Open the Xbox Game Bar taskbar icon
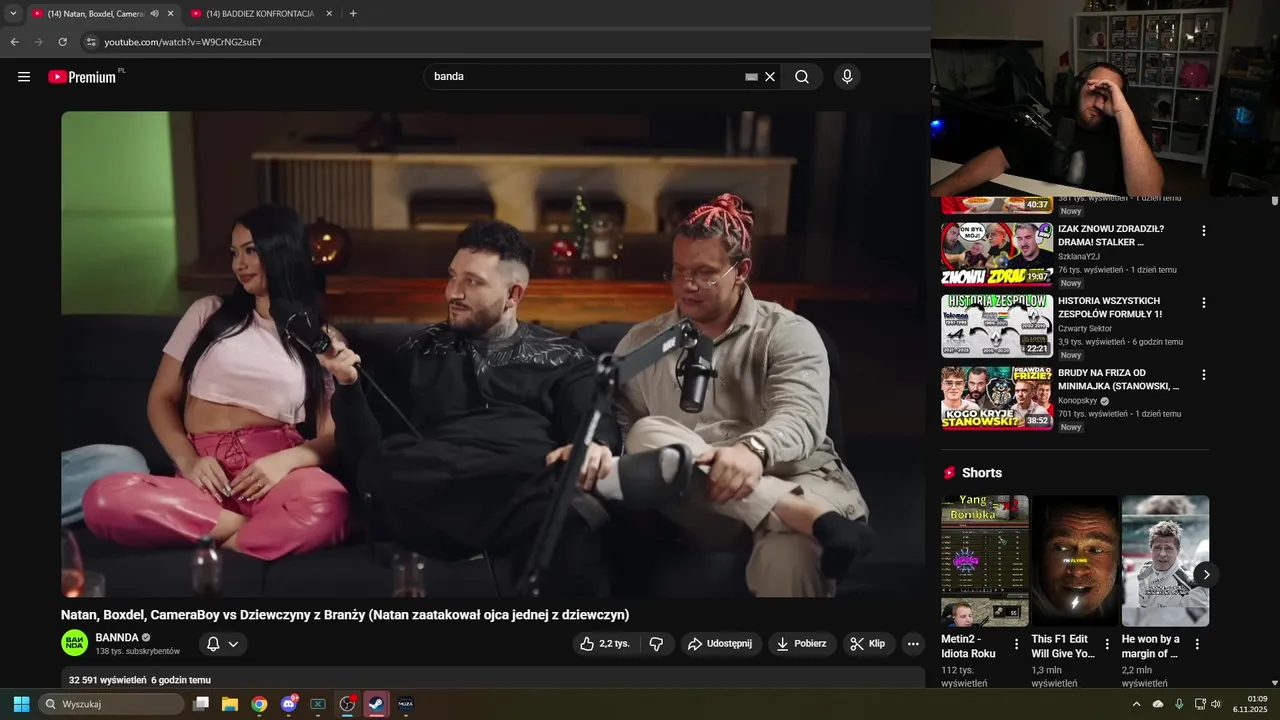Screen dimensions: 1280x720 pos(318,704)
